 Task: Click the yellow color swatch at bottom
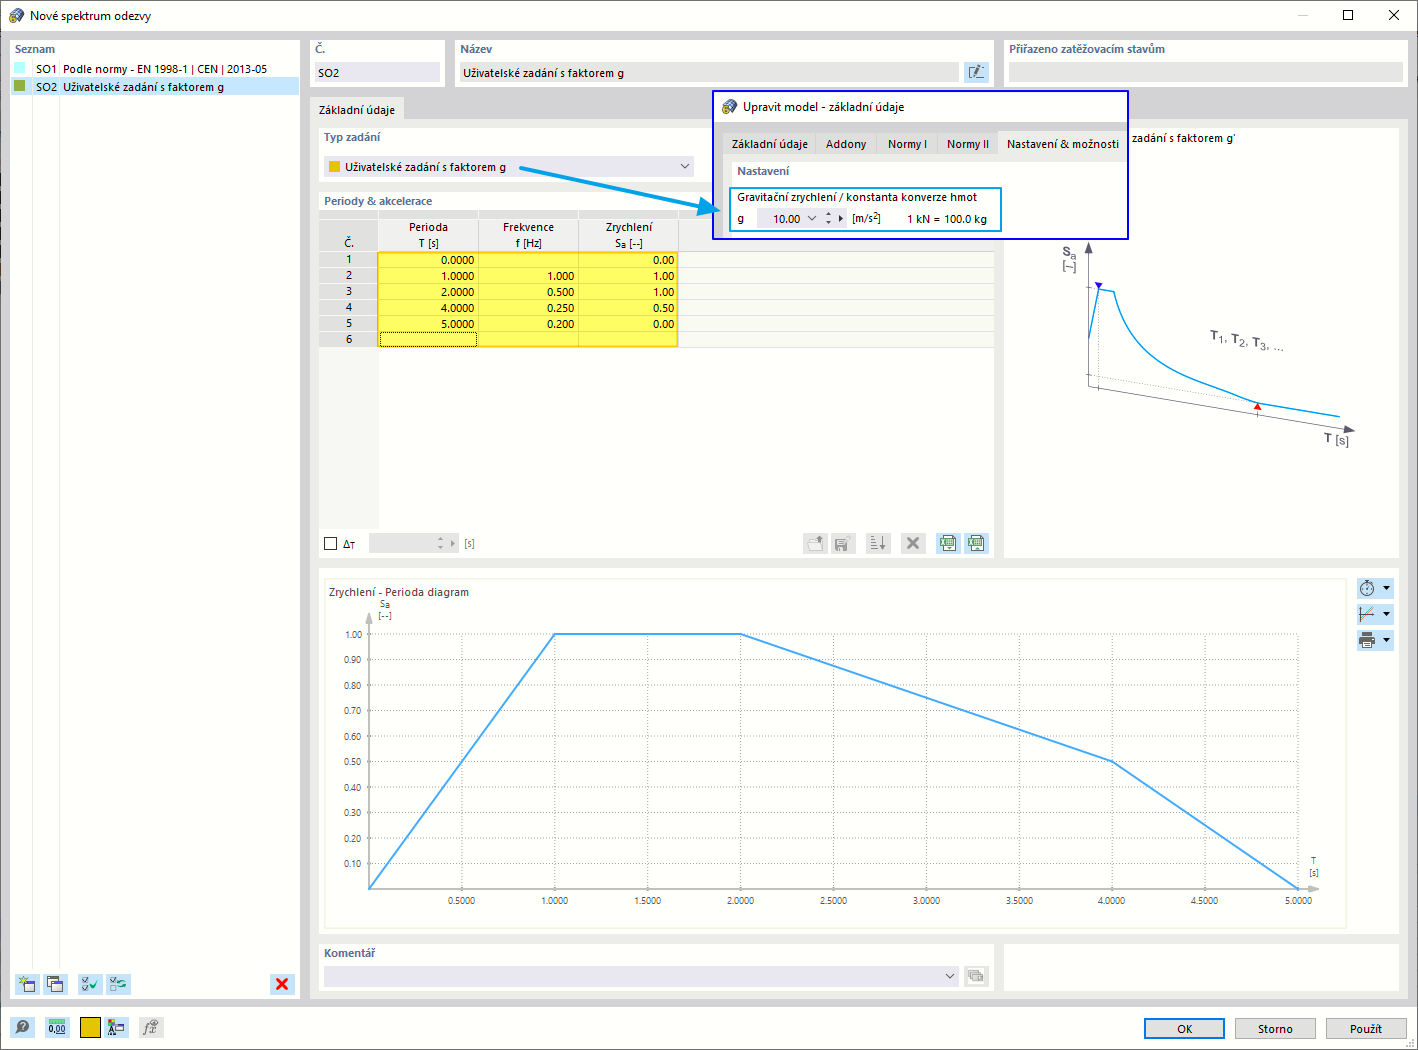pos(90,1027)
